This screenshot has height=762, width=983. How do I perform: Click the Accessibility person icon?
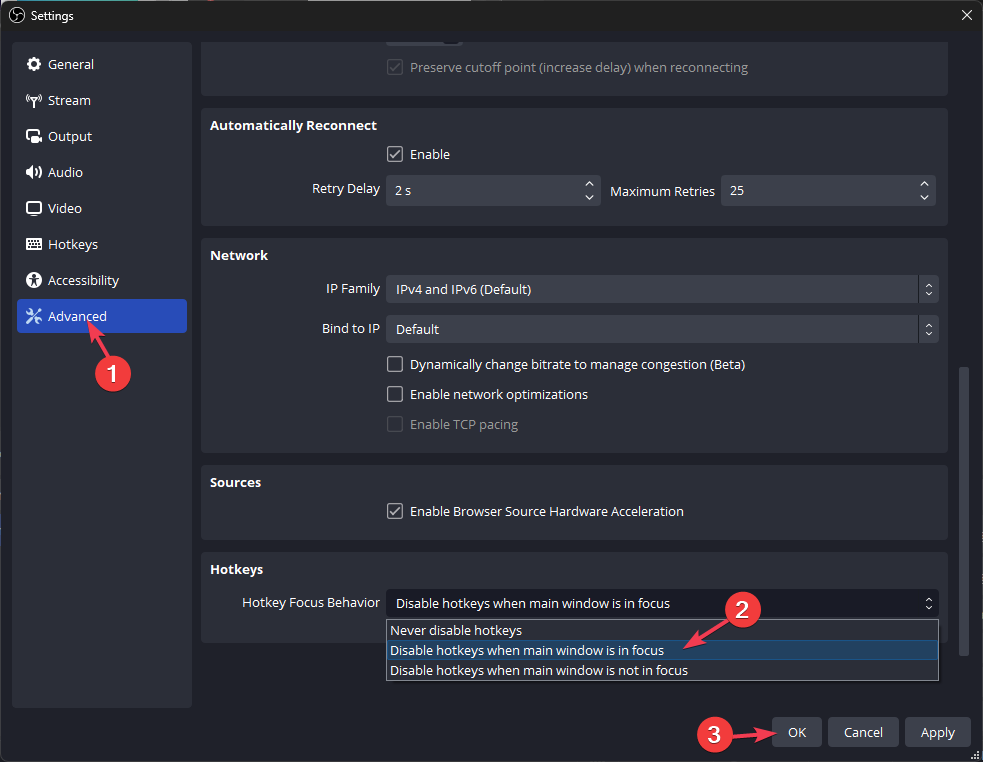34,280
